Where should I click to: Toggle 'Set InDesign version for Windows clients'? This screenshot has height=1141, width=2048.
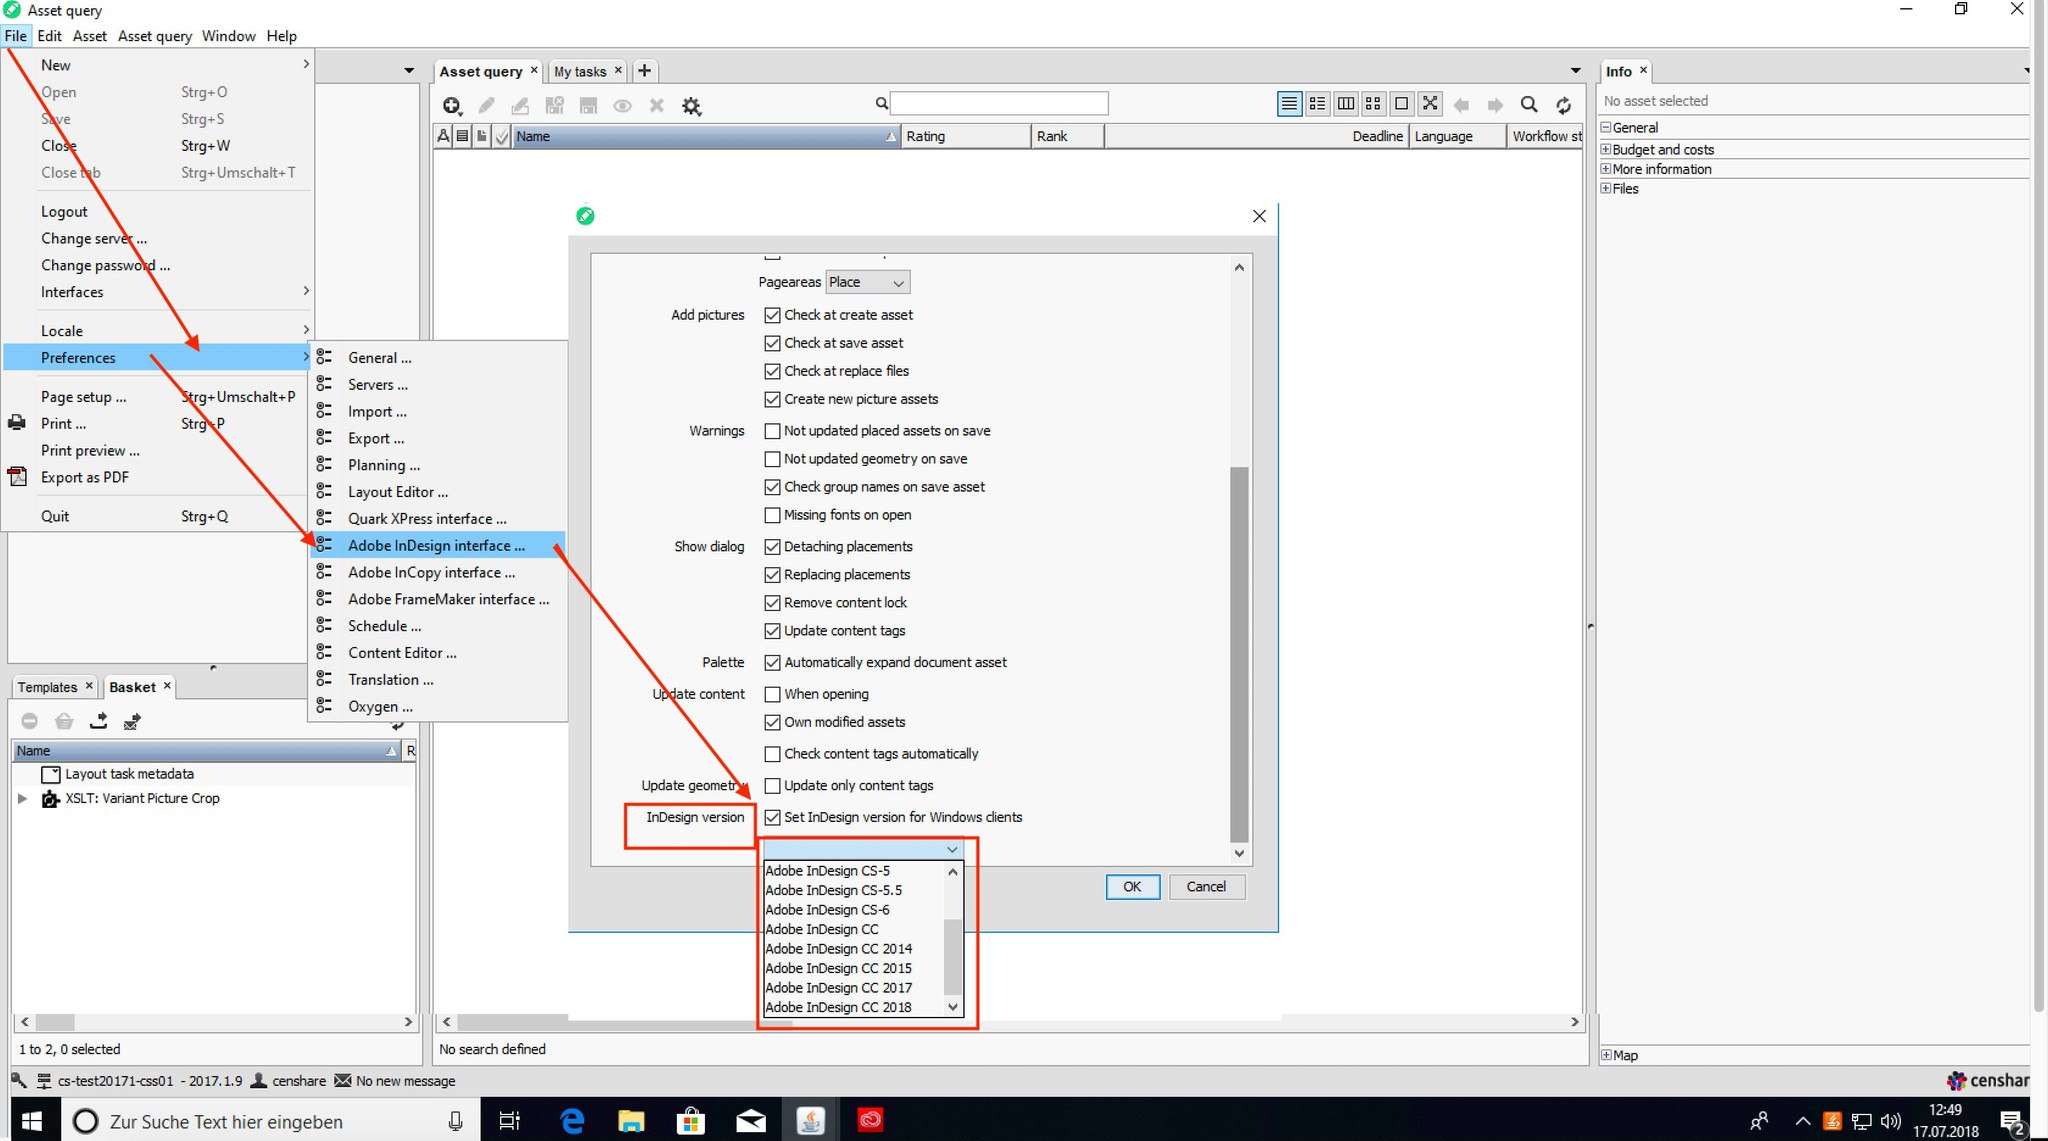(x=772, y=818)
